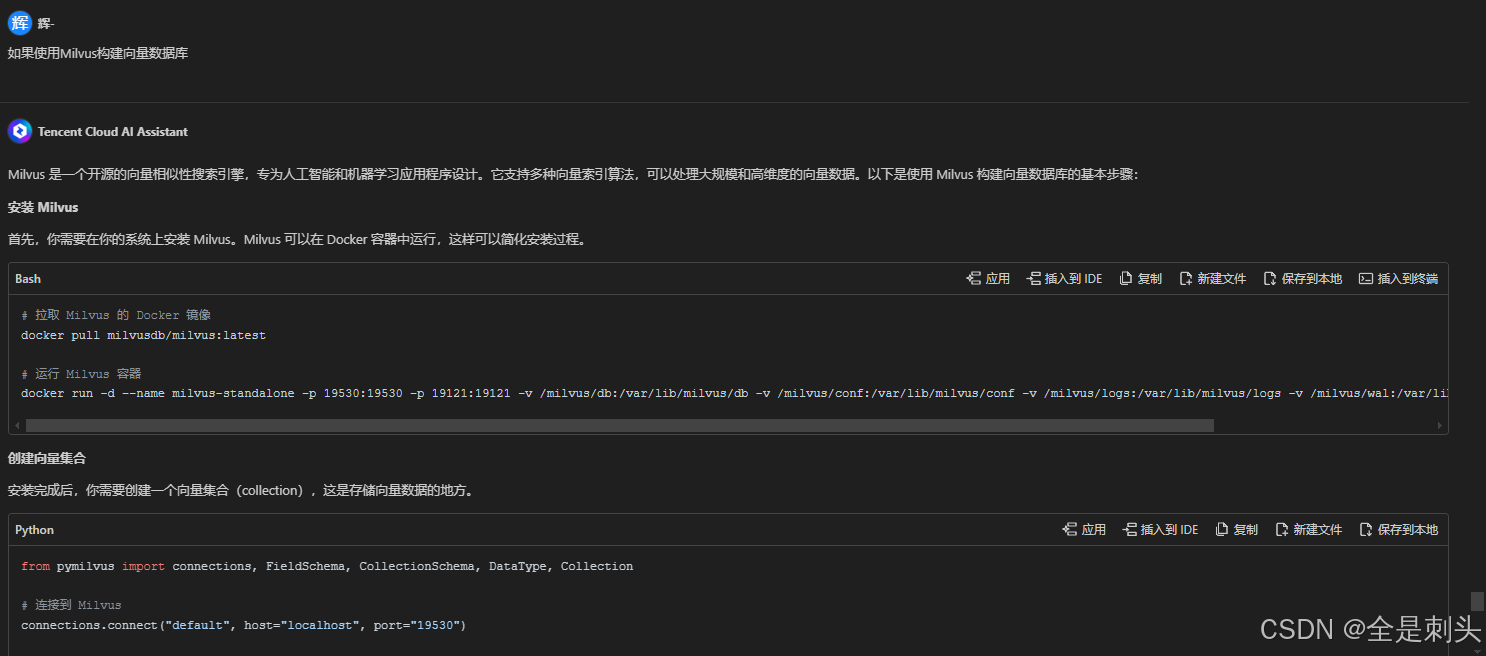Image resolution: width=1486 pixels, height=656 pixels.
Task: Click 插入到 IDE in Bash code block
Action: coord(1064,279)
